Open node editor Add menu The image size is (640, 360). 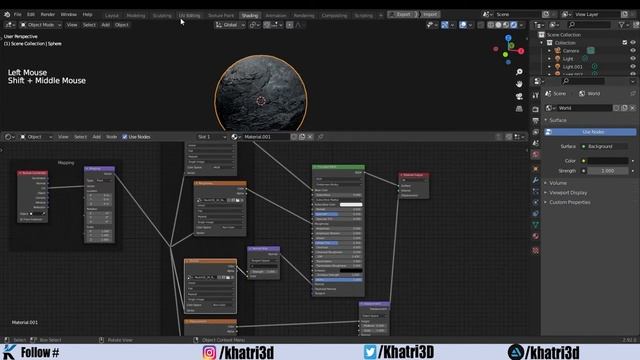(96, 137)
